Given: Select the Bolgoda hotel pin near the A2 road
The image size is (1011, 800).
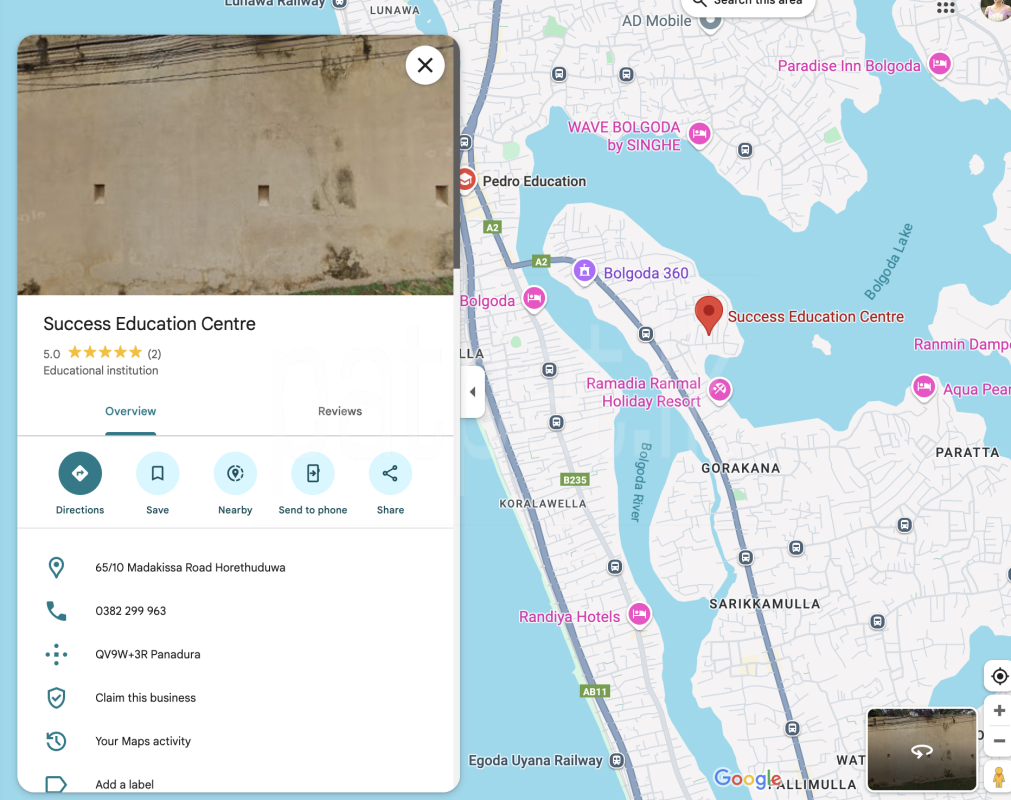Looking at the screenshot, I should tap(534, 298).
